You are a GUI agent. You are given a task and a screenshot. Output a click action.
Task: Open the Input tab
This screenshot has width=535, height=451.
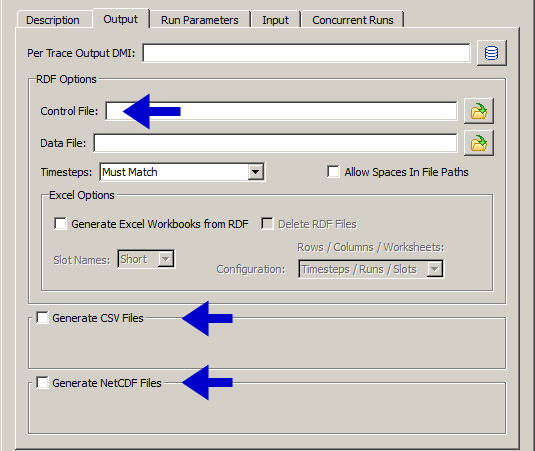pos(275,20)
